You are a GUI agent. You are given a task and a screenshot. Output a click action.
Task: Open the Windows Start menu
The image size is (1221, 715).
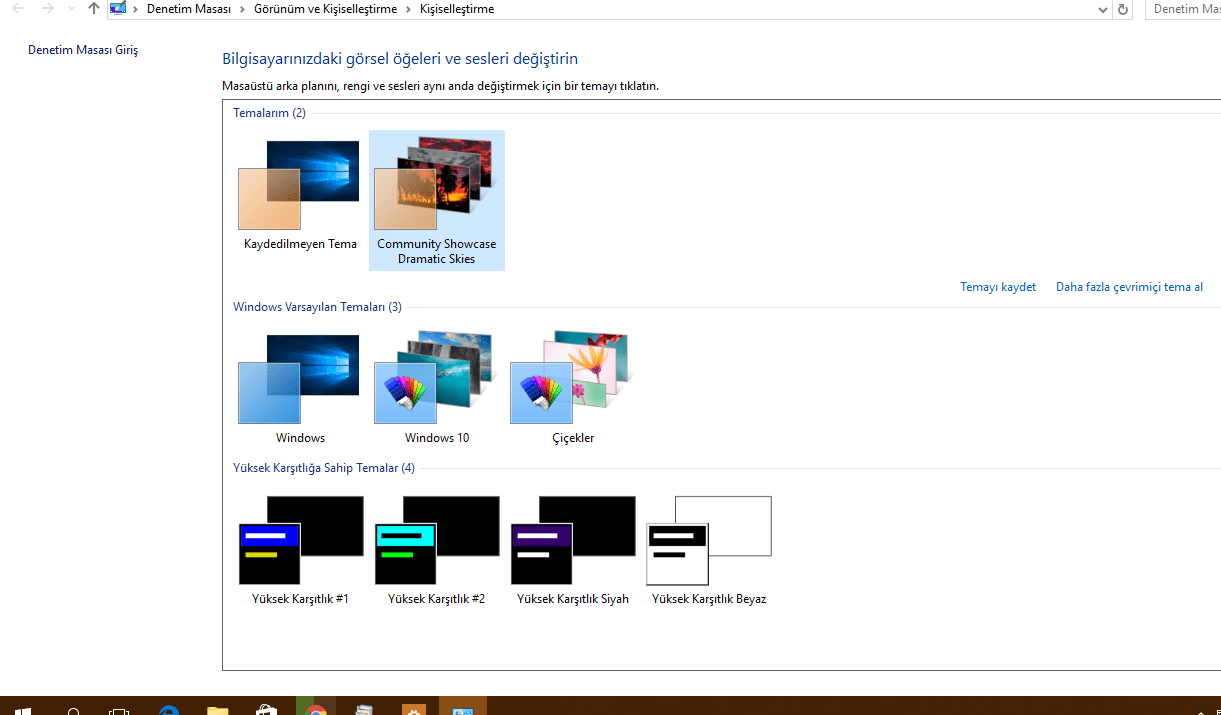point(23,710)
